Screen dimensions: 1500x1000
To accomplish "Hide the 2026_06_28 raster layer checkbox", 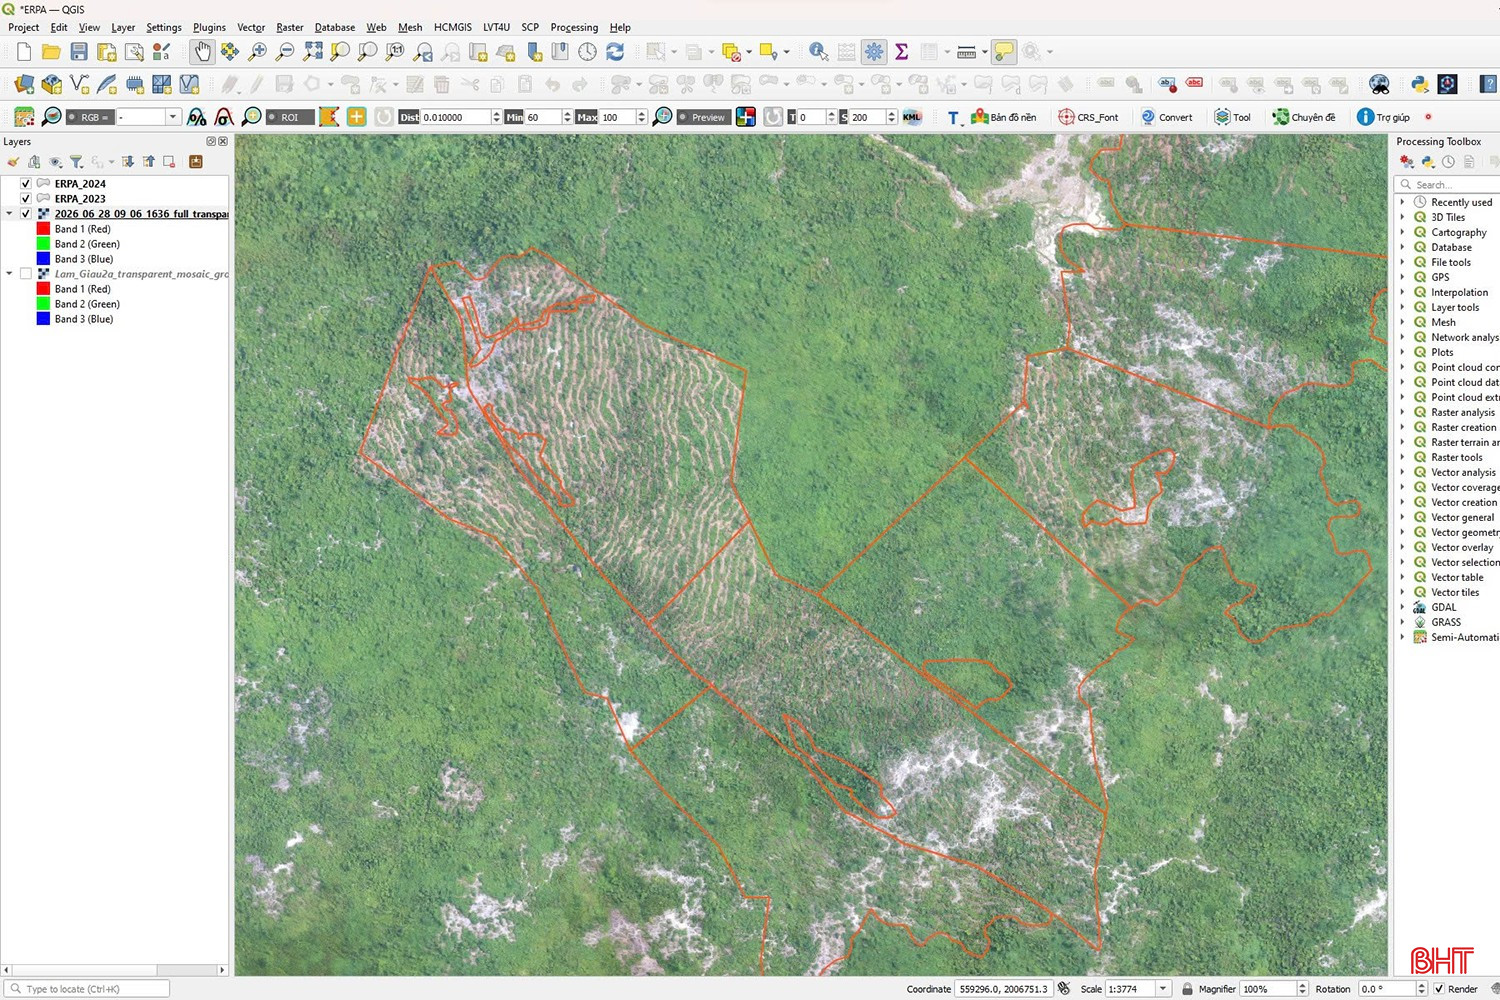I will click(26, 214).
